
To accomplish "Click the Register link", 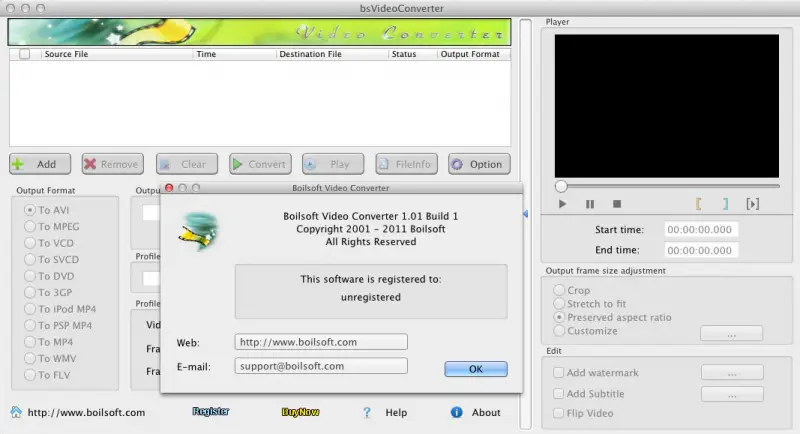I will coord(211,412).
